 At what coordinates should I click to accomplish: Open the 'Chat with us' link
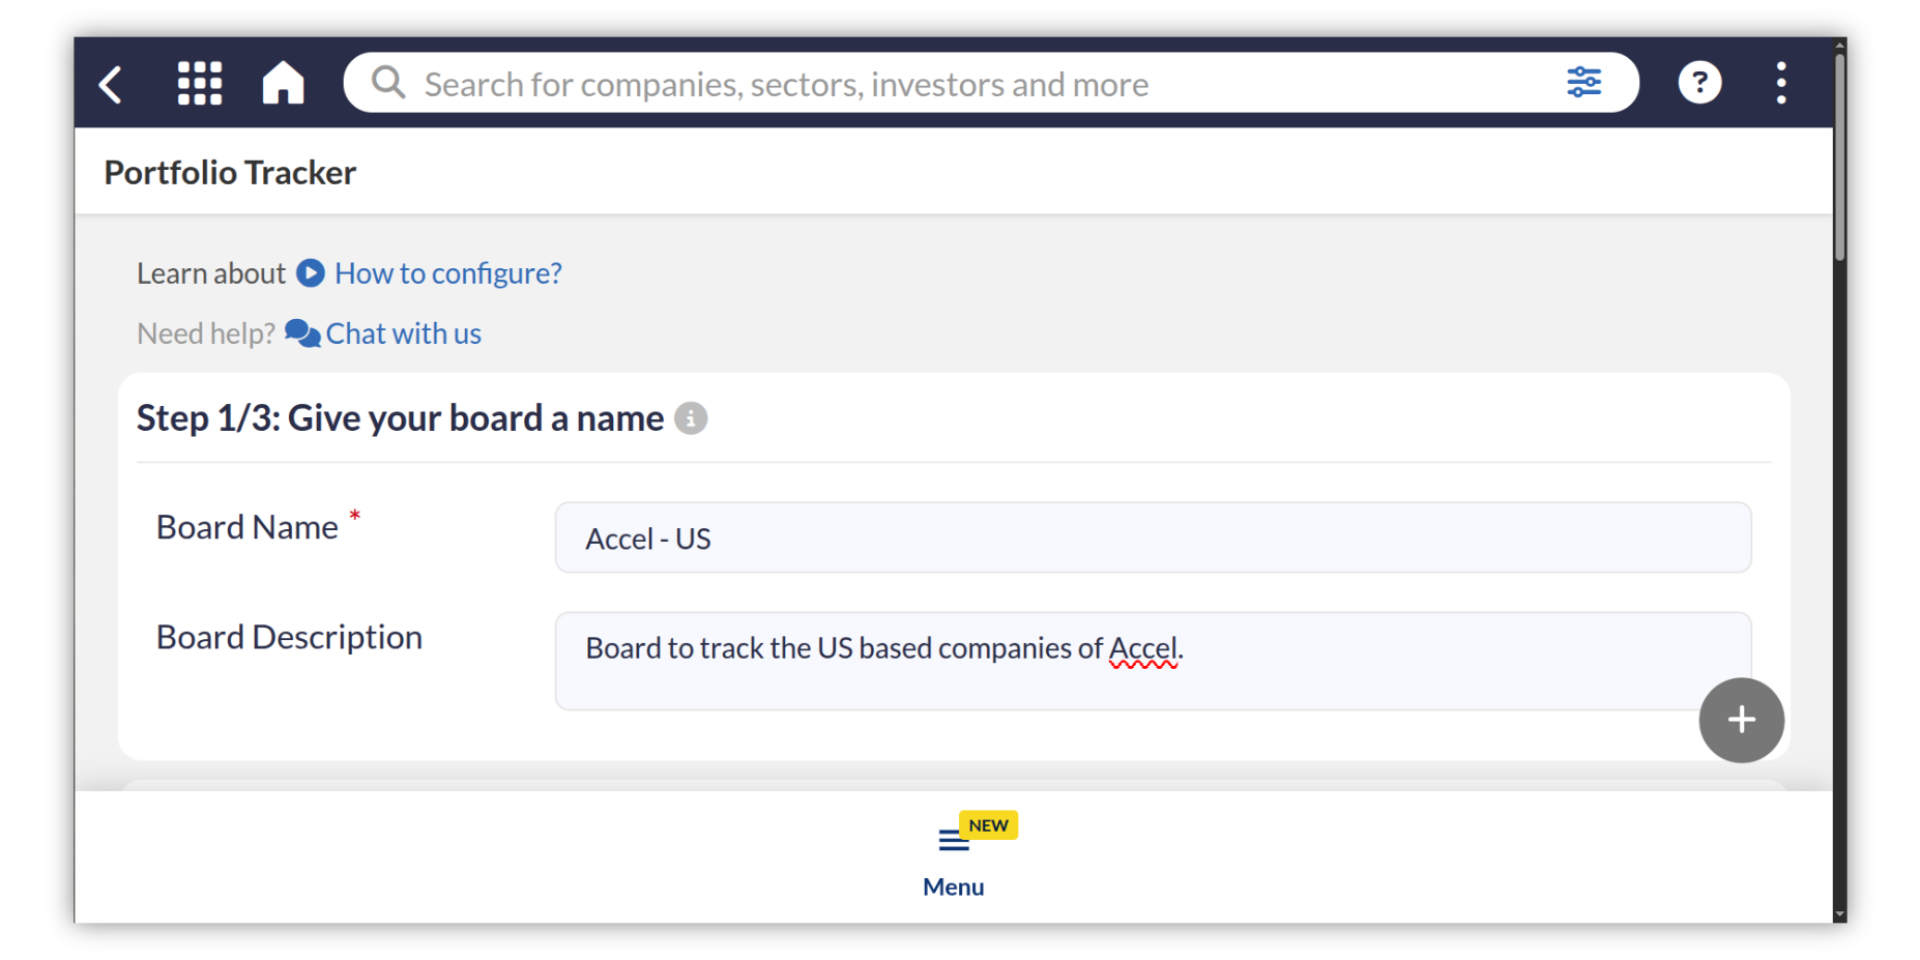(x=404, y=333)
